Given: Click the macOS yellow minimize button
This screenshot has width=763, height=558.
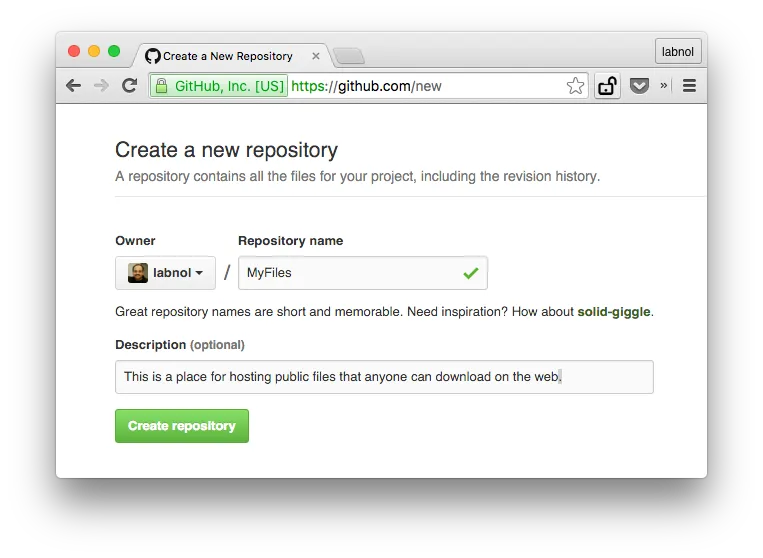Looking at the screenshot, I should coord(94,51).
